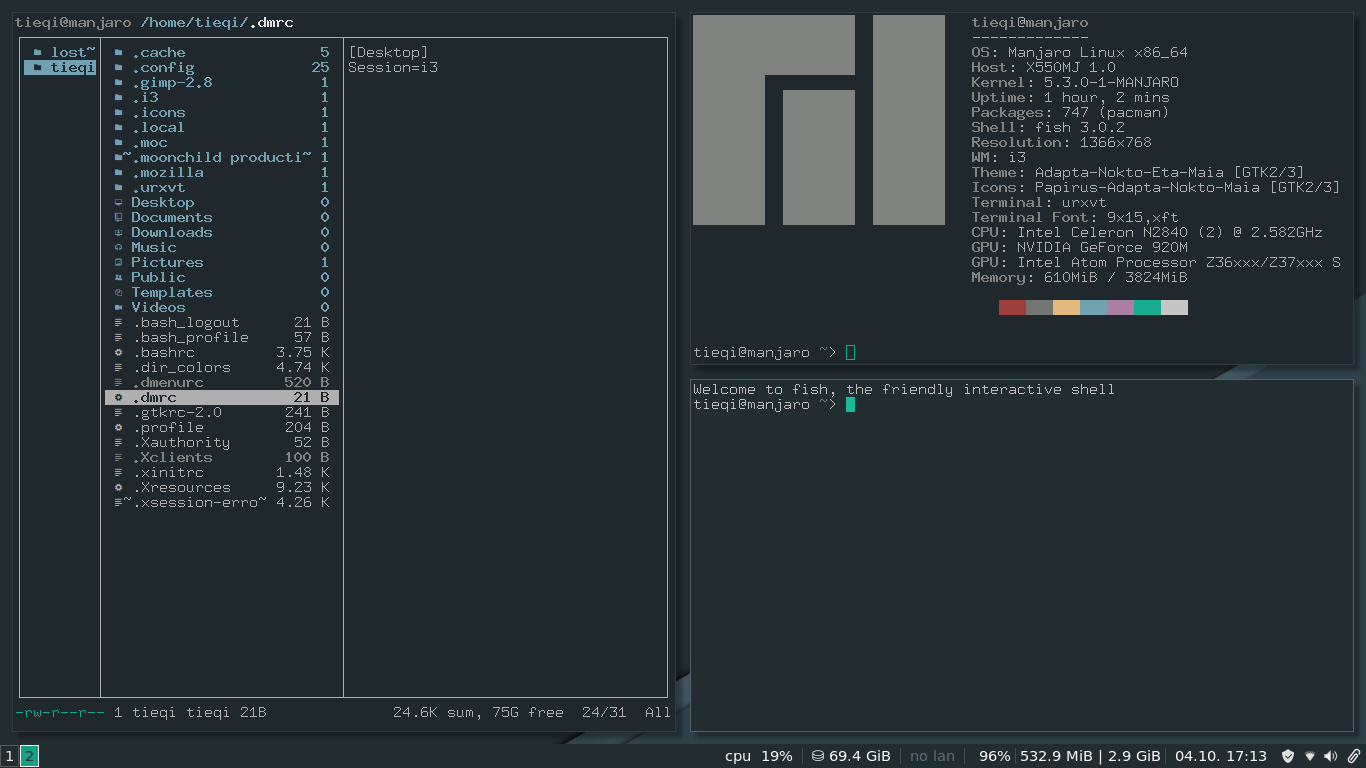Viewport: 1366px width, 768px height.
Task: Click the Manjaro logo in neofetch terminal
Action: pyautogui.click(x=819, y=120)
